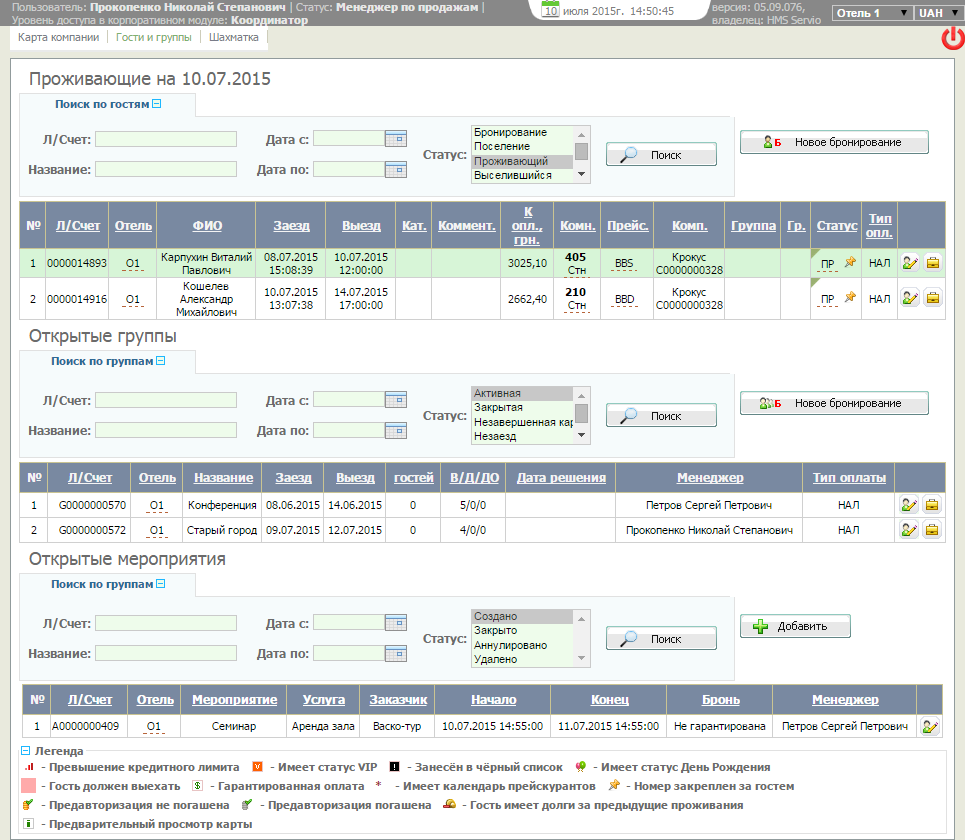Screen dimensions: 965x840
Task: Click top calendar date icon
Action: pyautogui.click(x=550, y=10)
